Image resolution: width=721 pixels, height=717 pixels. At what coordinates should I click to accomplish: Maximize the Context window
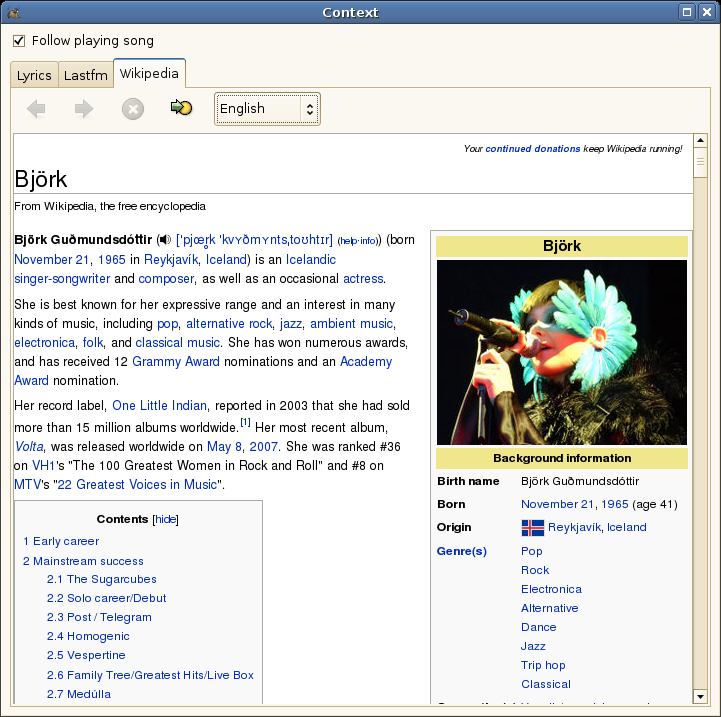point(687,12)
